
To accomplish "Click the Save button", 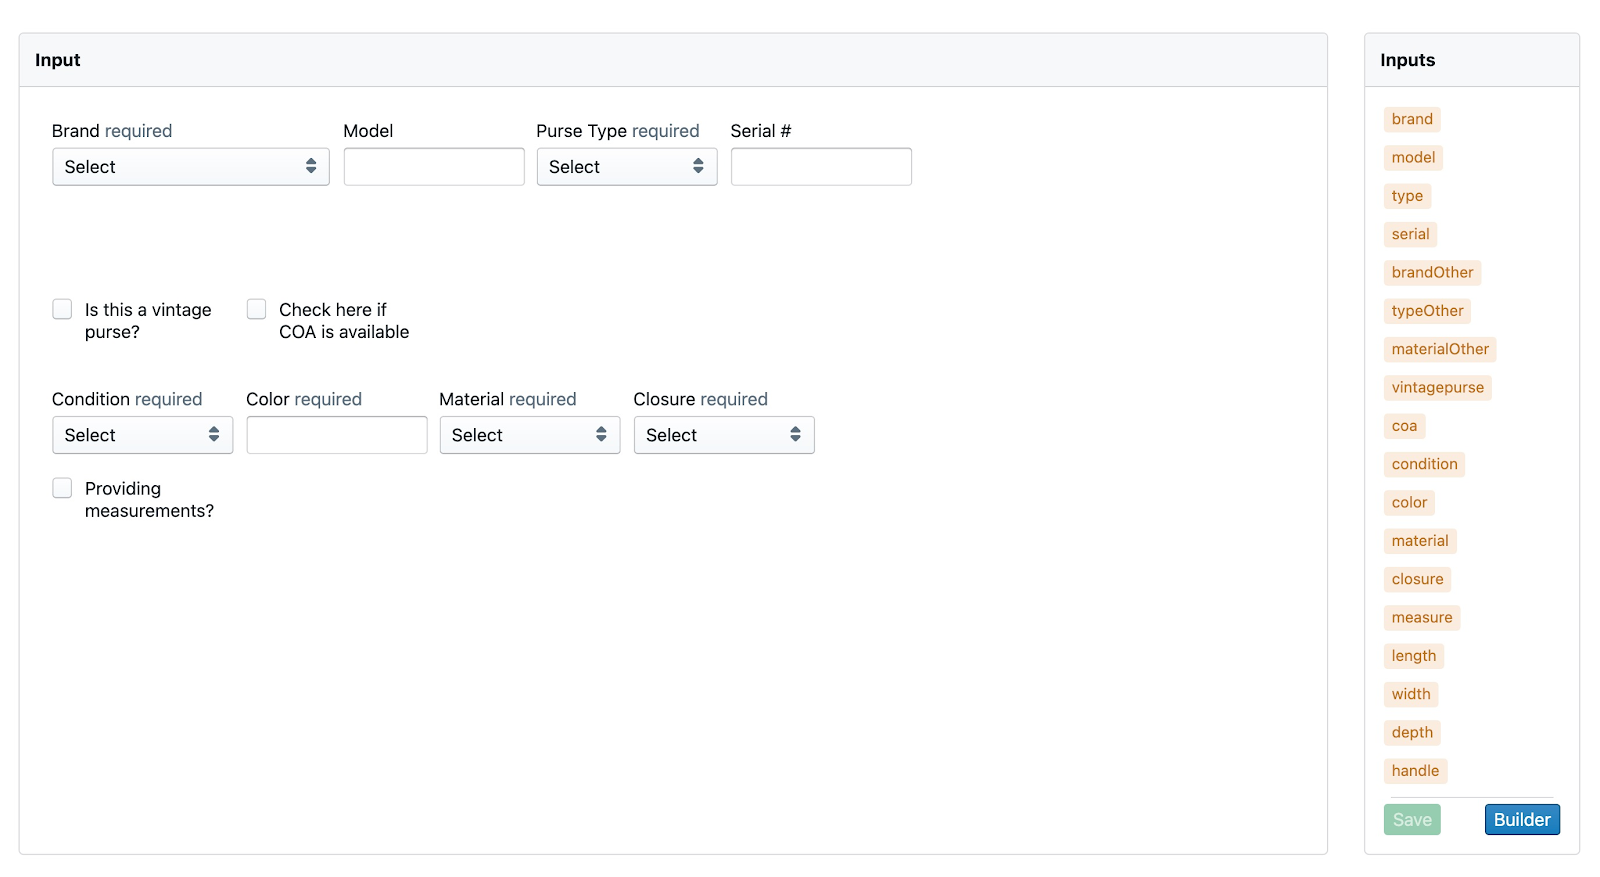I will (x=1411, y=820).
